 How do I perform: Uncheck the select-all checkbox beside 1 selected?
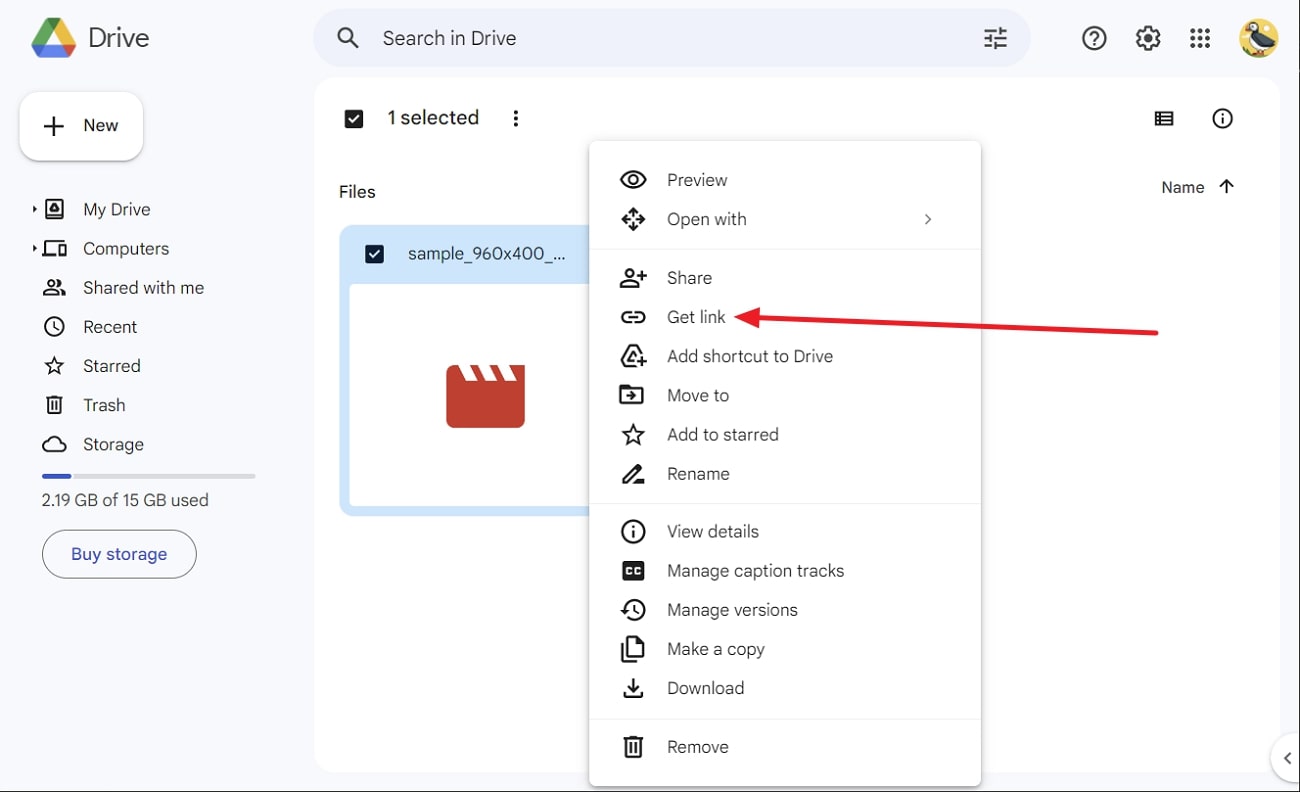coord(354,119)
